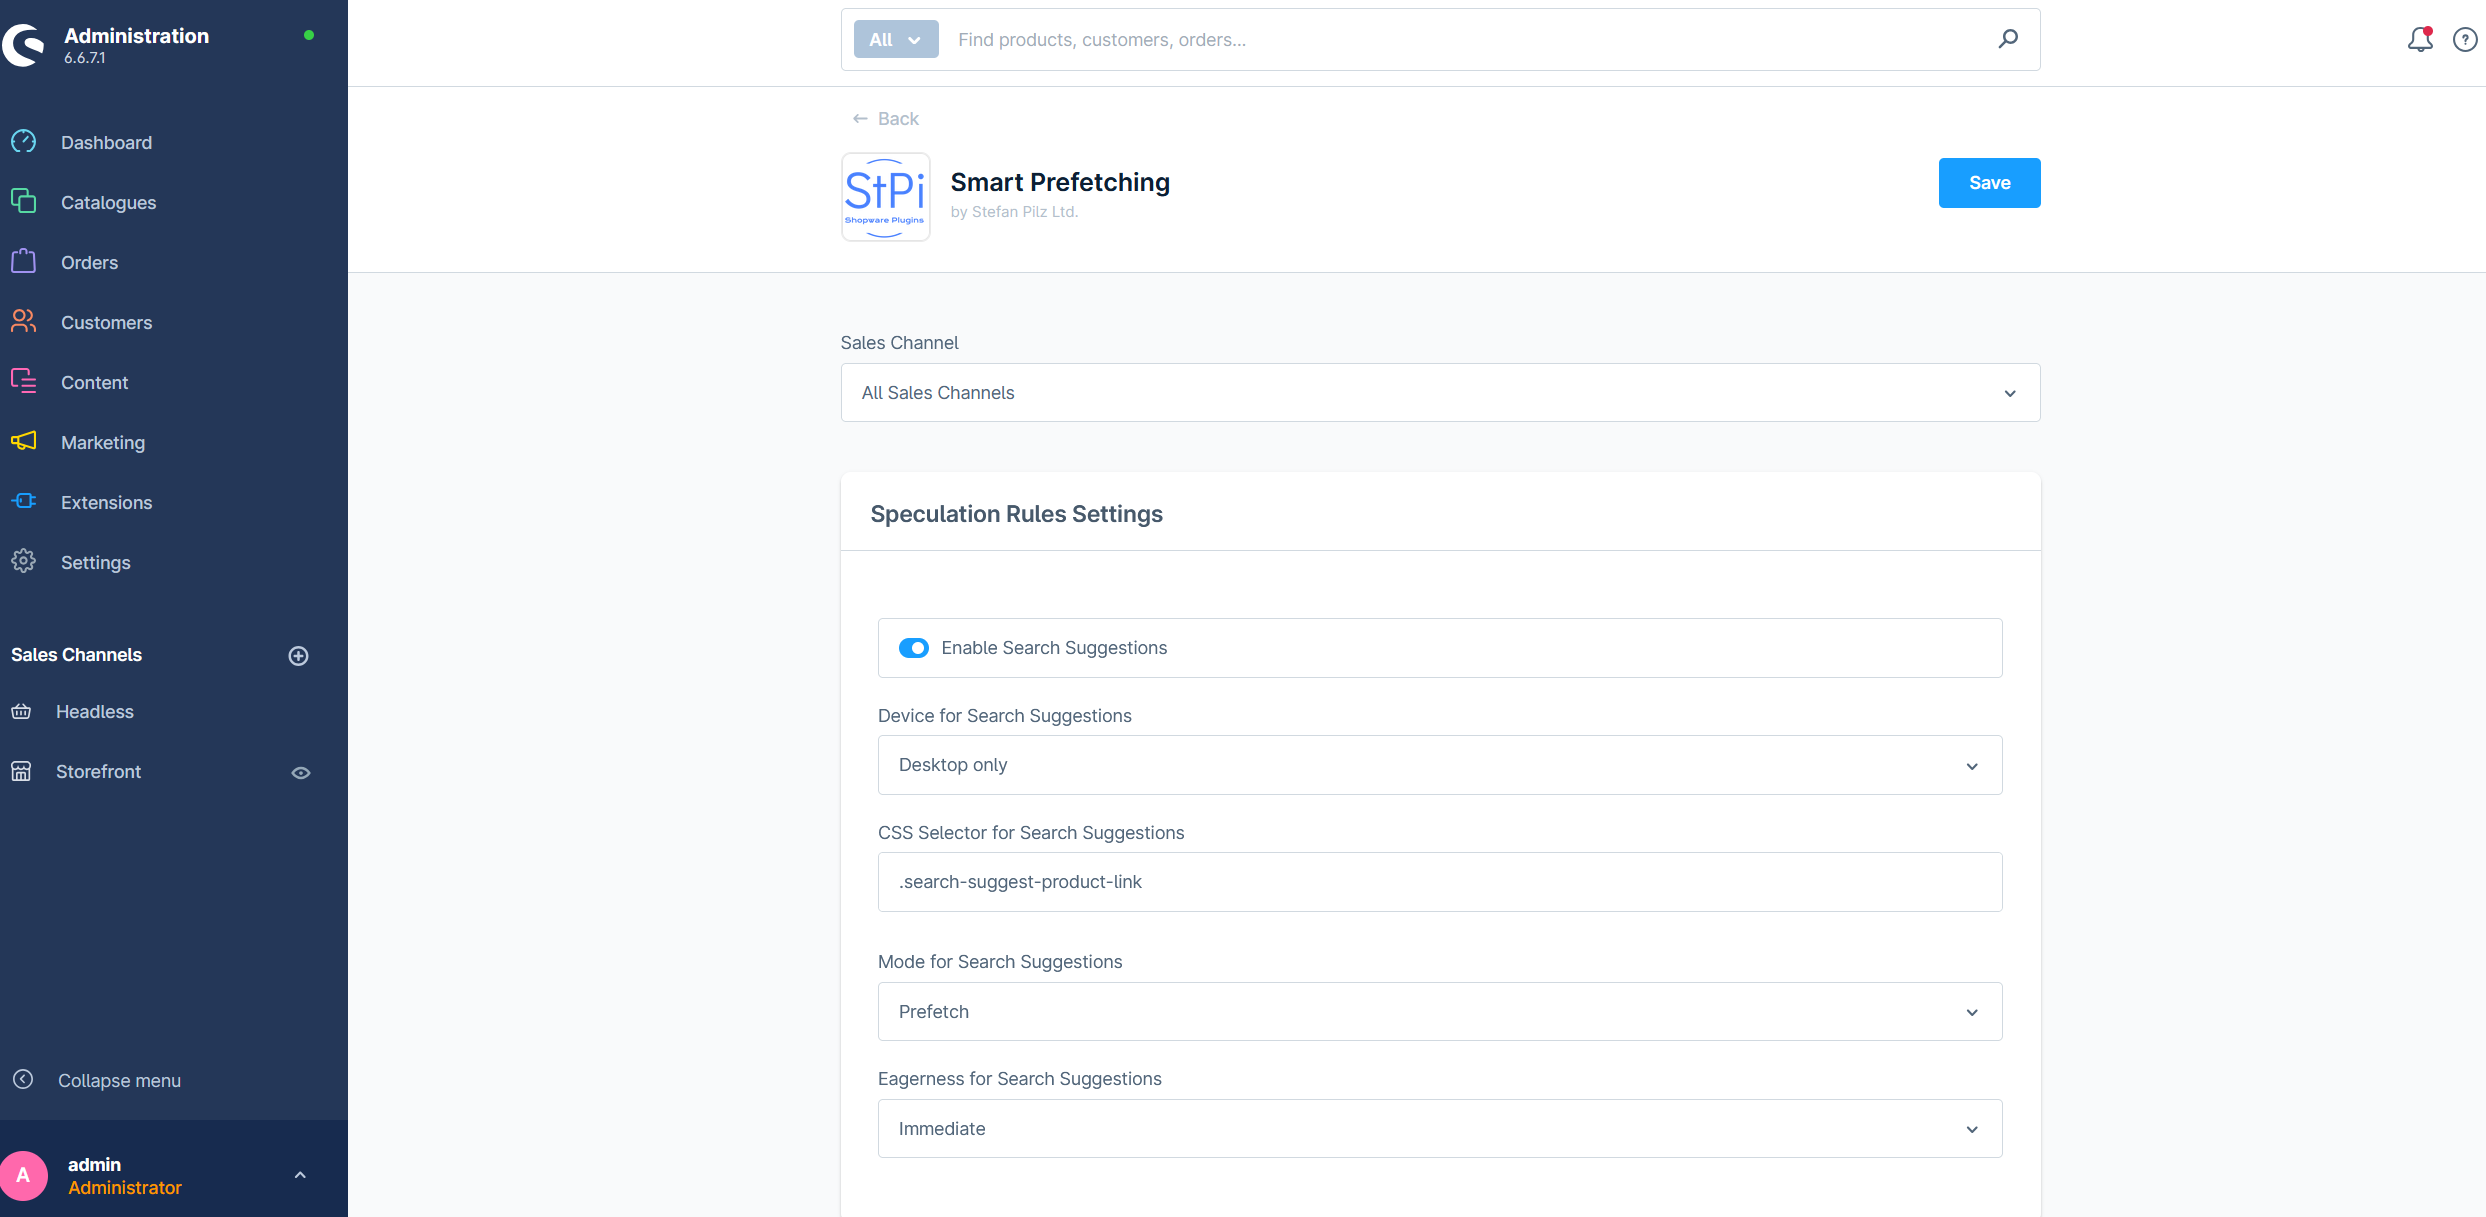Click the Marketing megaphone icon
Screen dimensions: 2486x1217
click(x=24, y=442)
